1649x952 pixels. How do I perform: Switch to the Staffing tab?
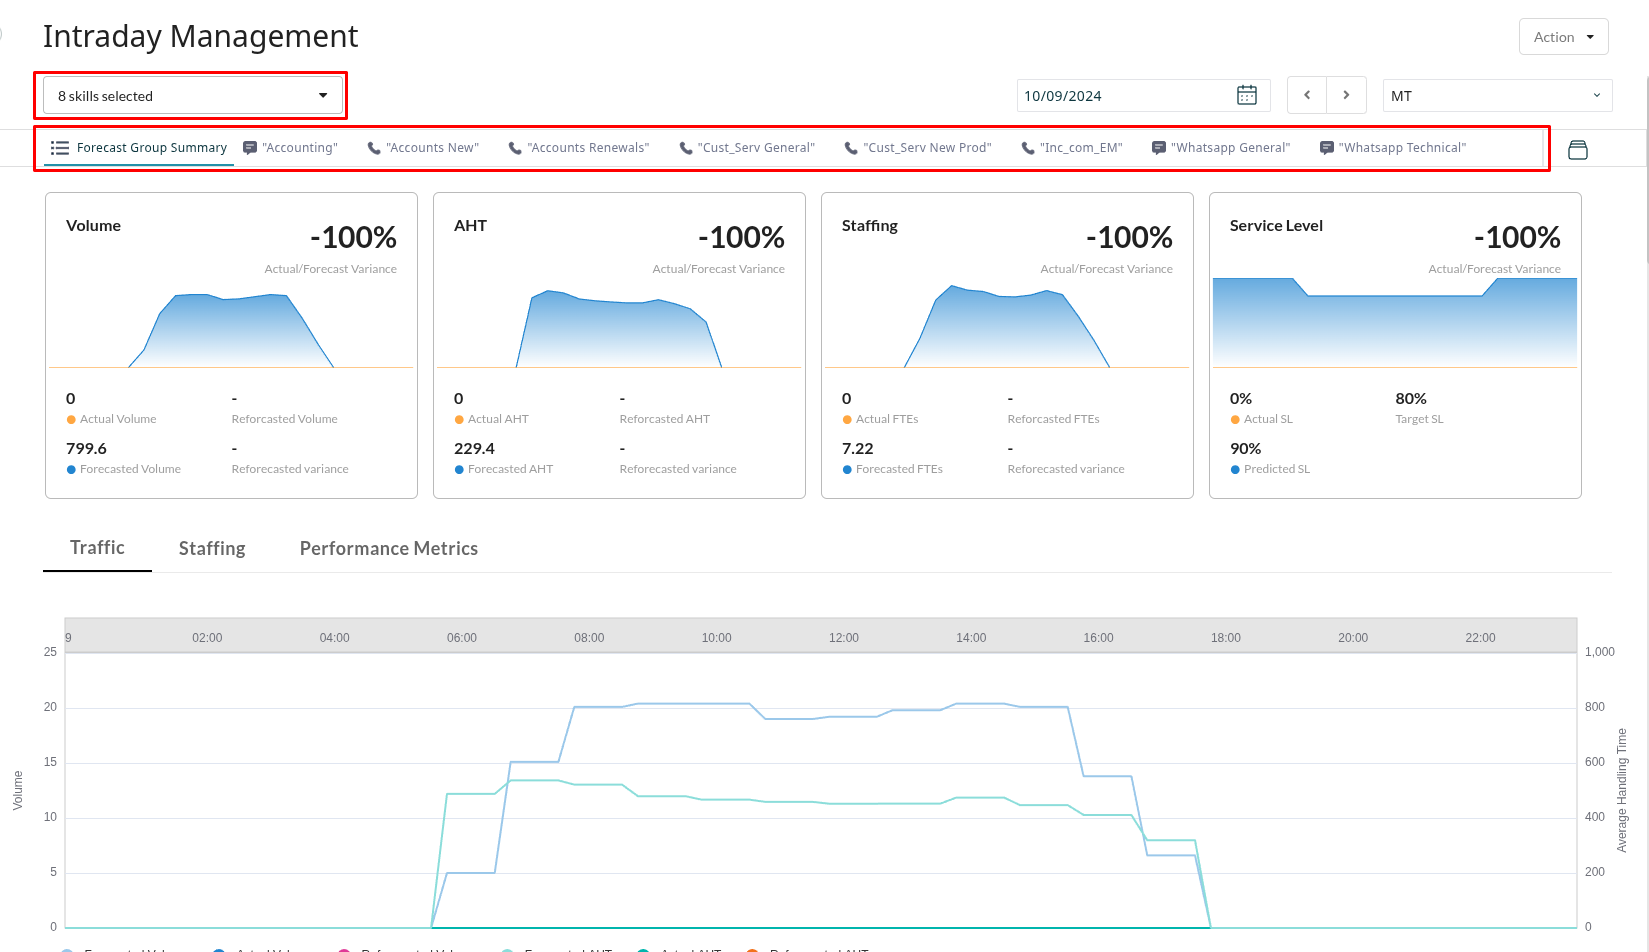211,548
